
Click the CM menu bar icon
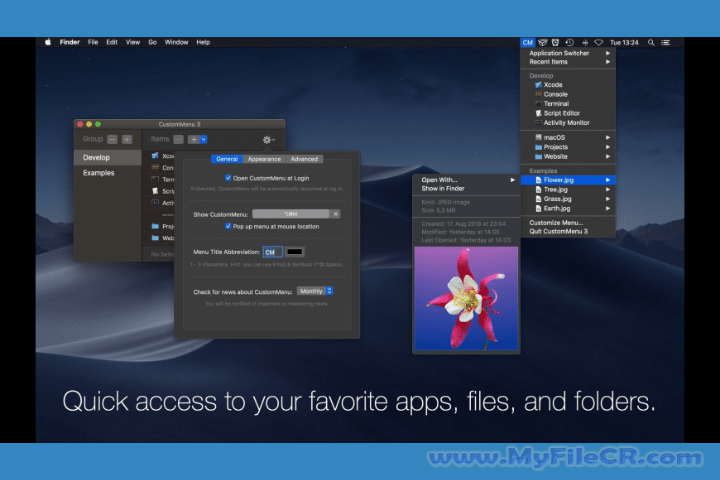[528, 42]
